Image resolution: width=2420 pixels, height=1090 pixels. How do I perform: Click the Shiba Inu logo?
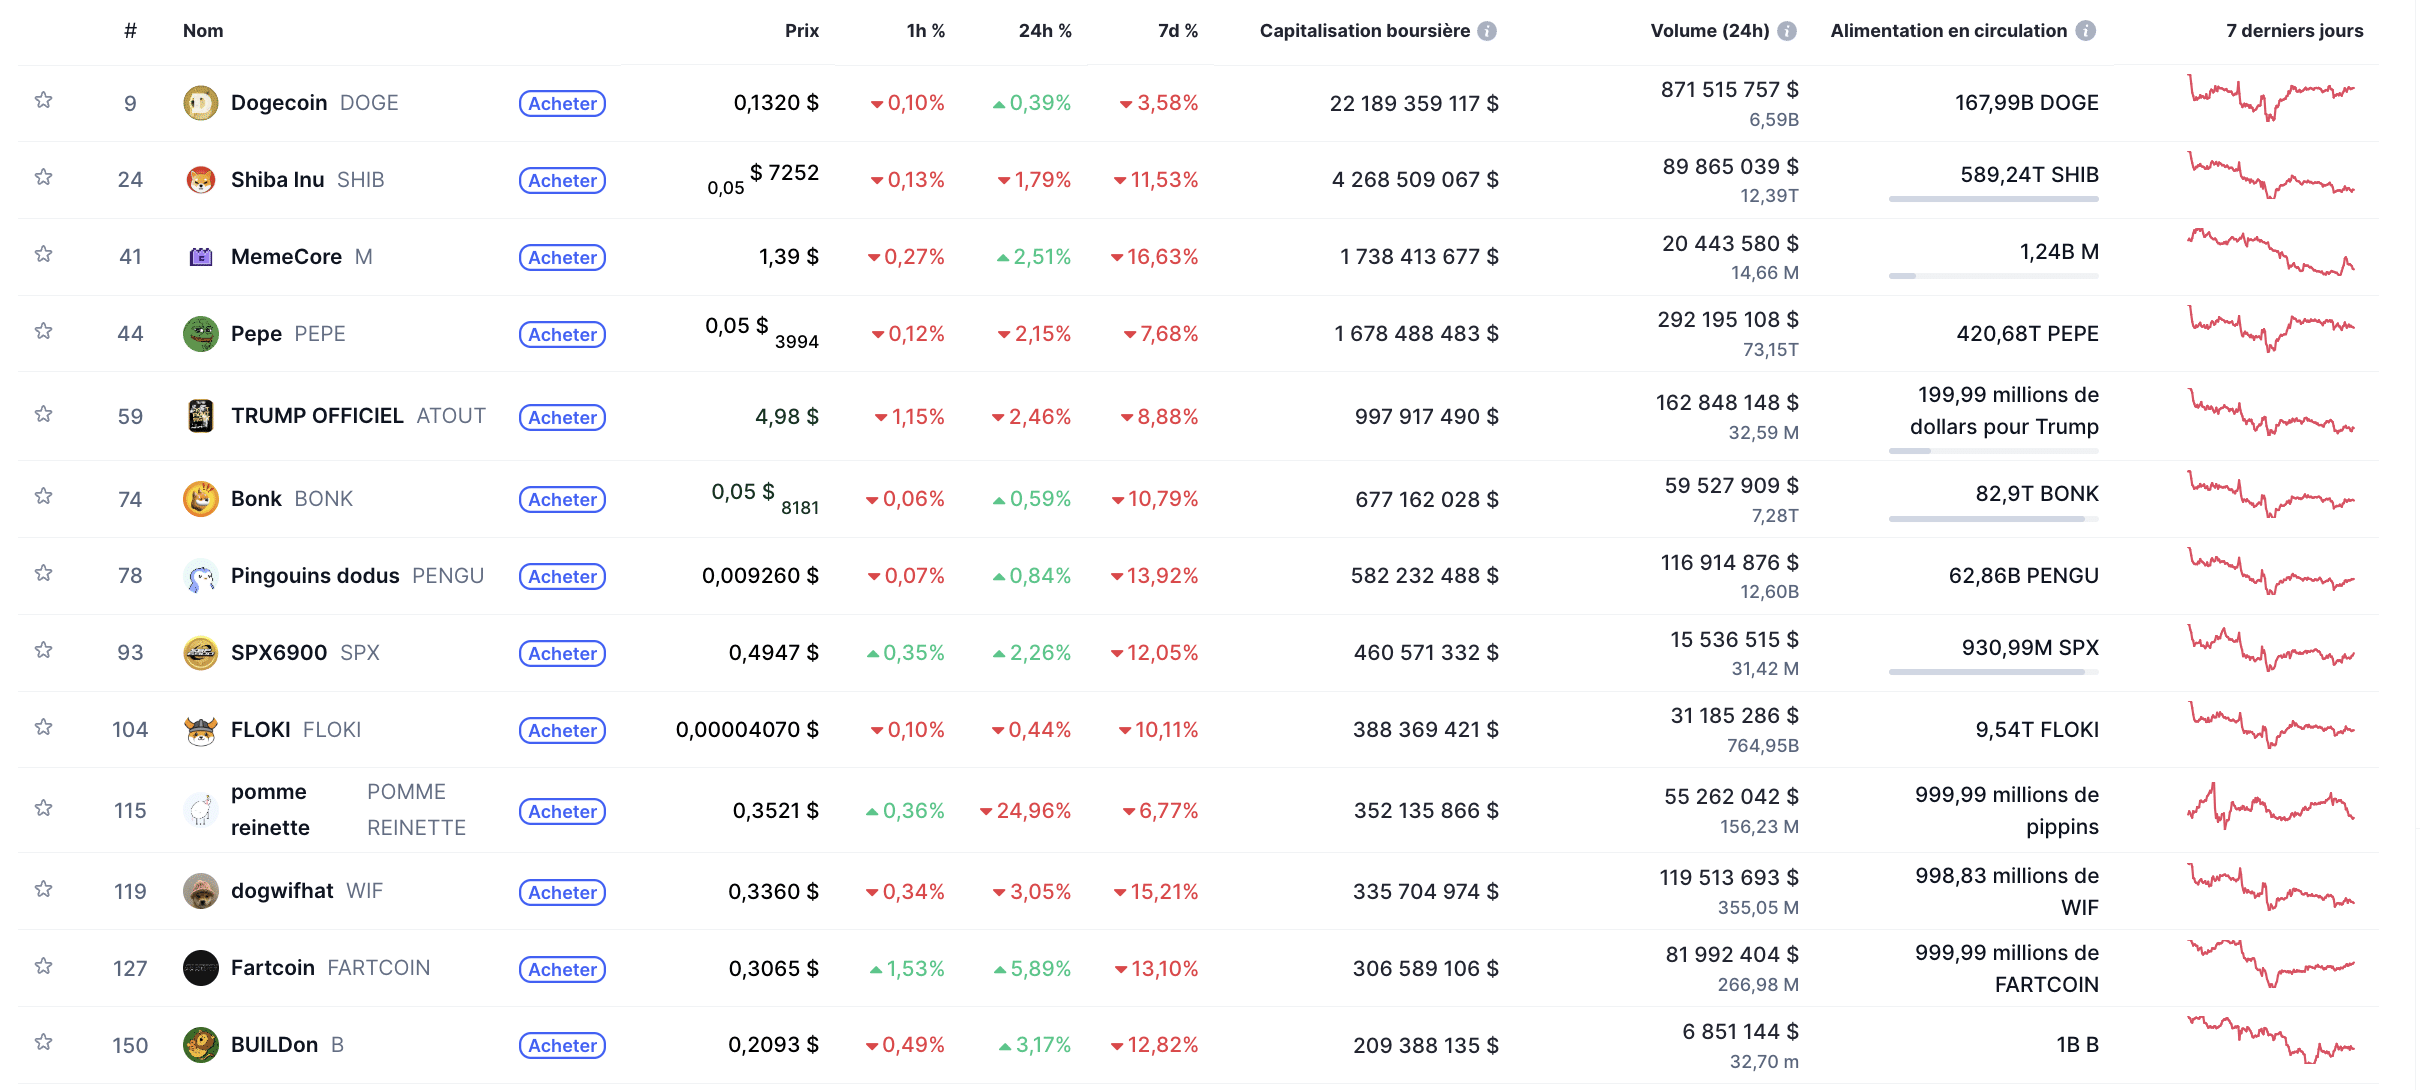pyautogui.click(x=201, y=179)
